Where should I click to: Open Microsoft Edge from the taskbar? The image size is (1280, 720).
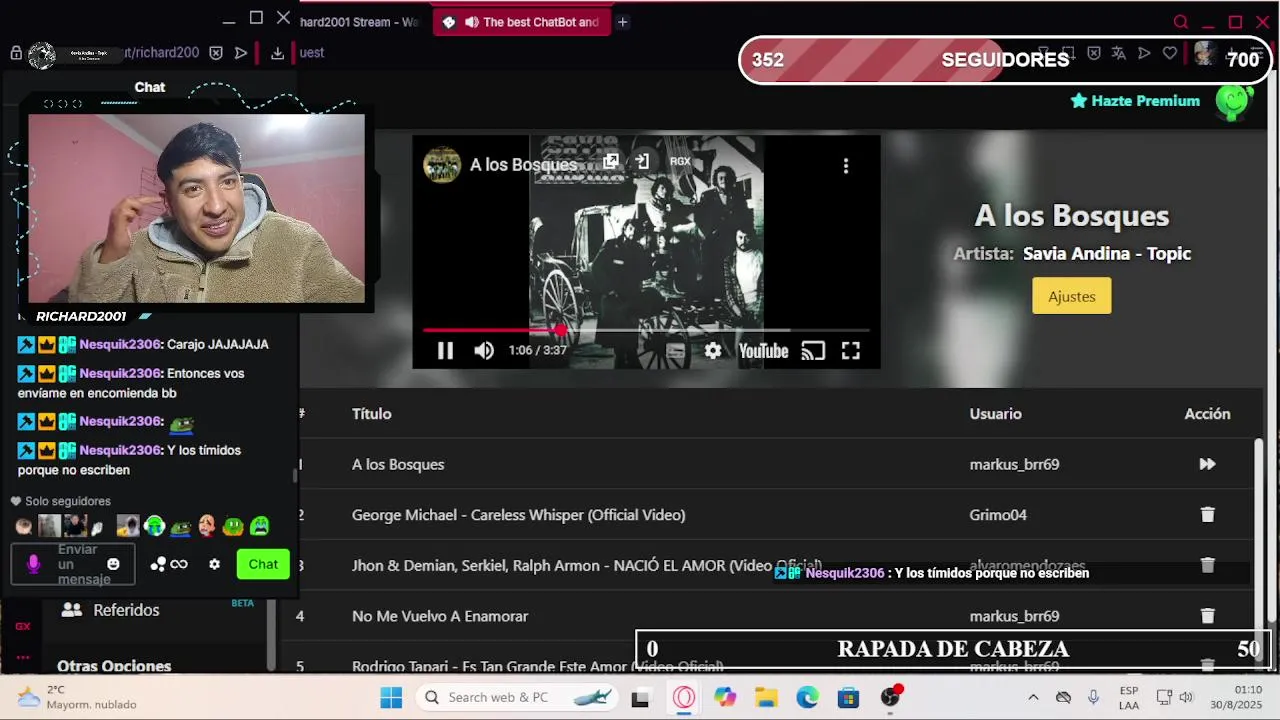pos(807,698)
